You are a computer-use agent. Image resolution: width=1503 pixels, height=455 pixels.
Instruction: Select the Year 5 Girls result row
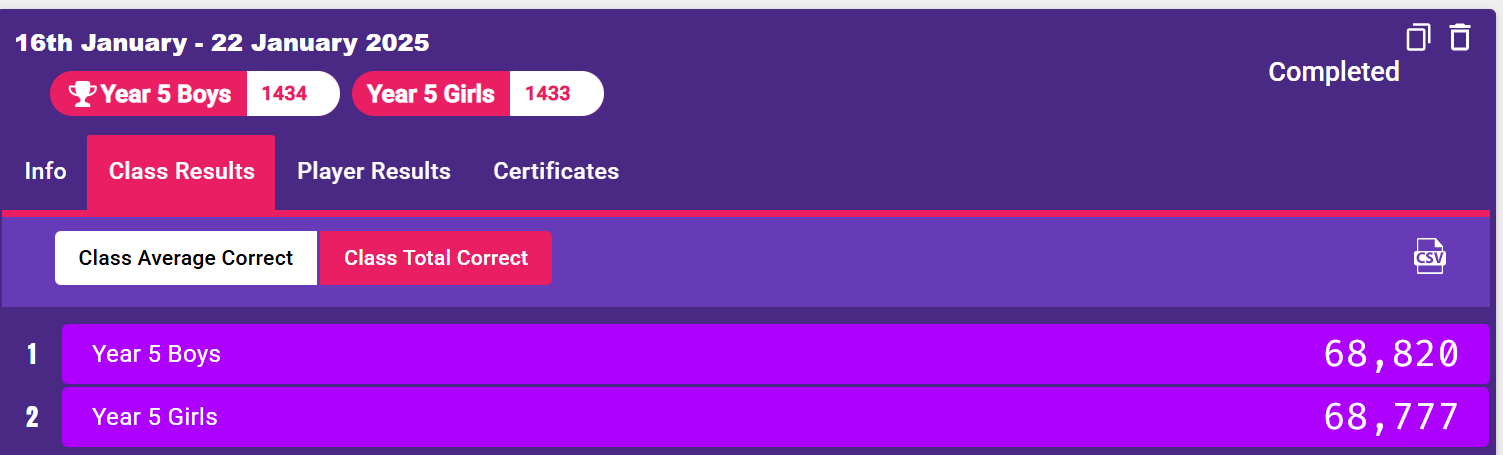point(774,417)
